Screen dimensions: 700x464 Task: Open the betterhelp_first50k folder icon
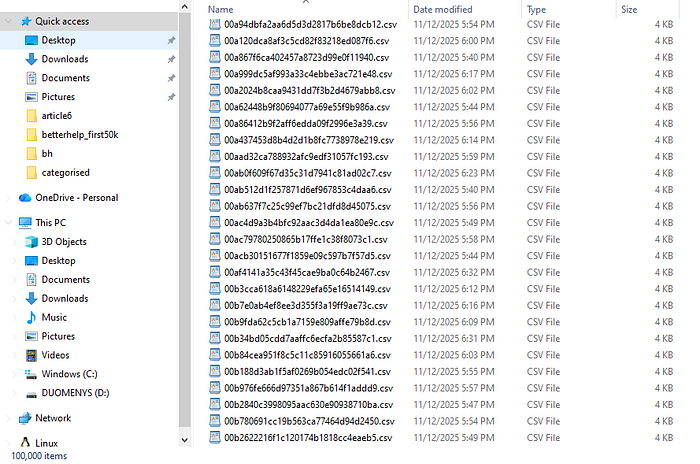coord(32,135)
